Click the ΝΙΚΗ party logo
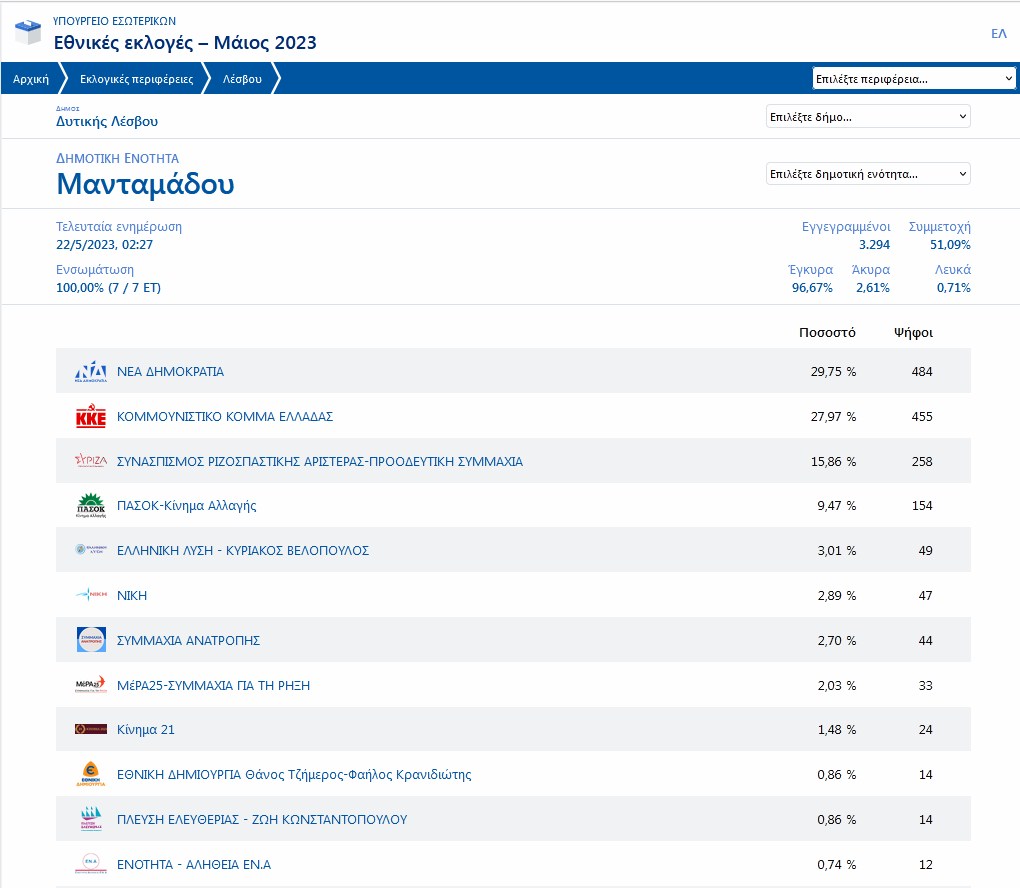 [x=91, y=595]
